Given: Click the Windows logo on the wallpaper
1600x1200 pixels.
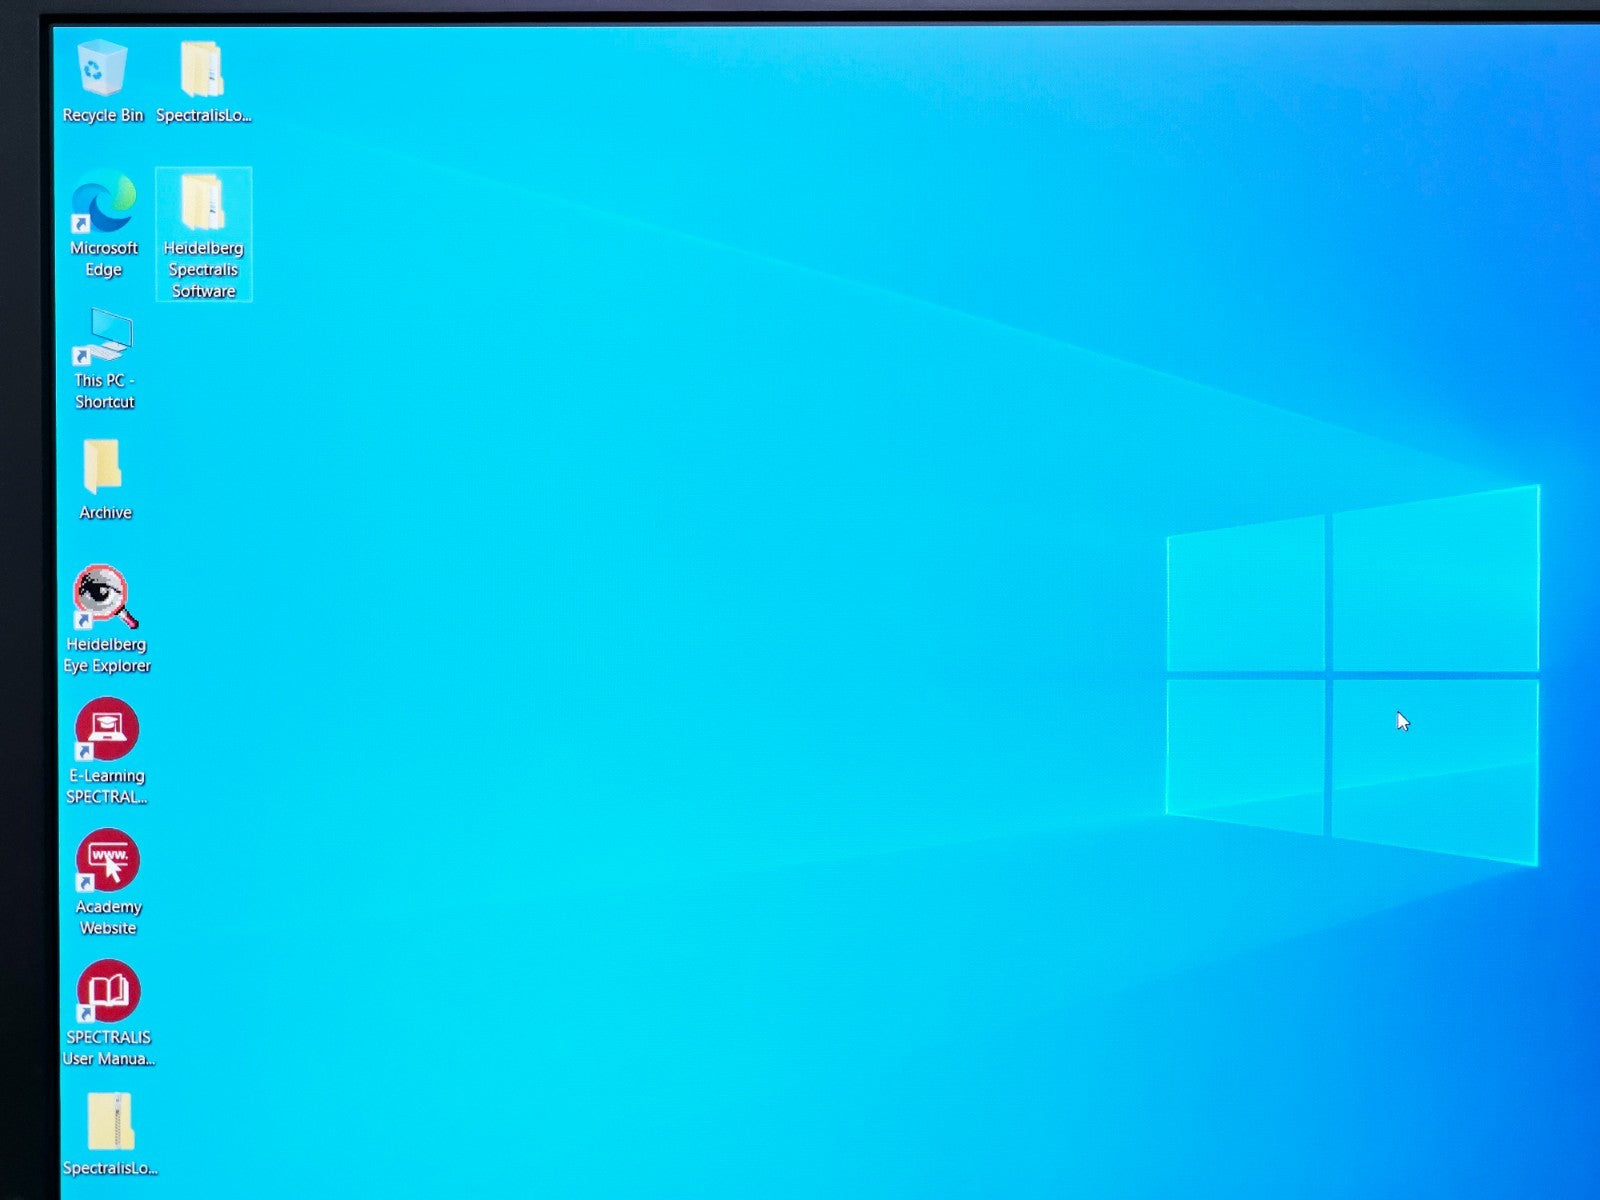Looking at the screenshot, I should (1350, 675).
